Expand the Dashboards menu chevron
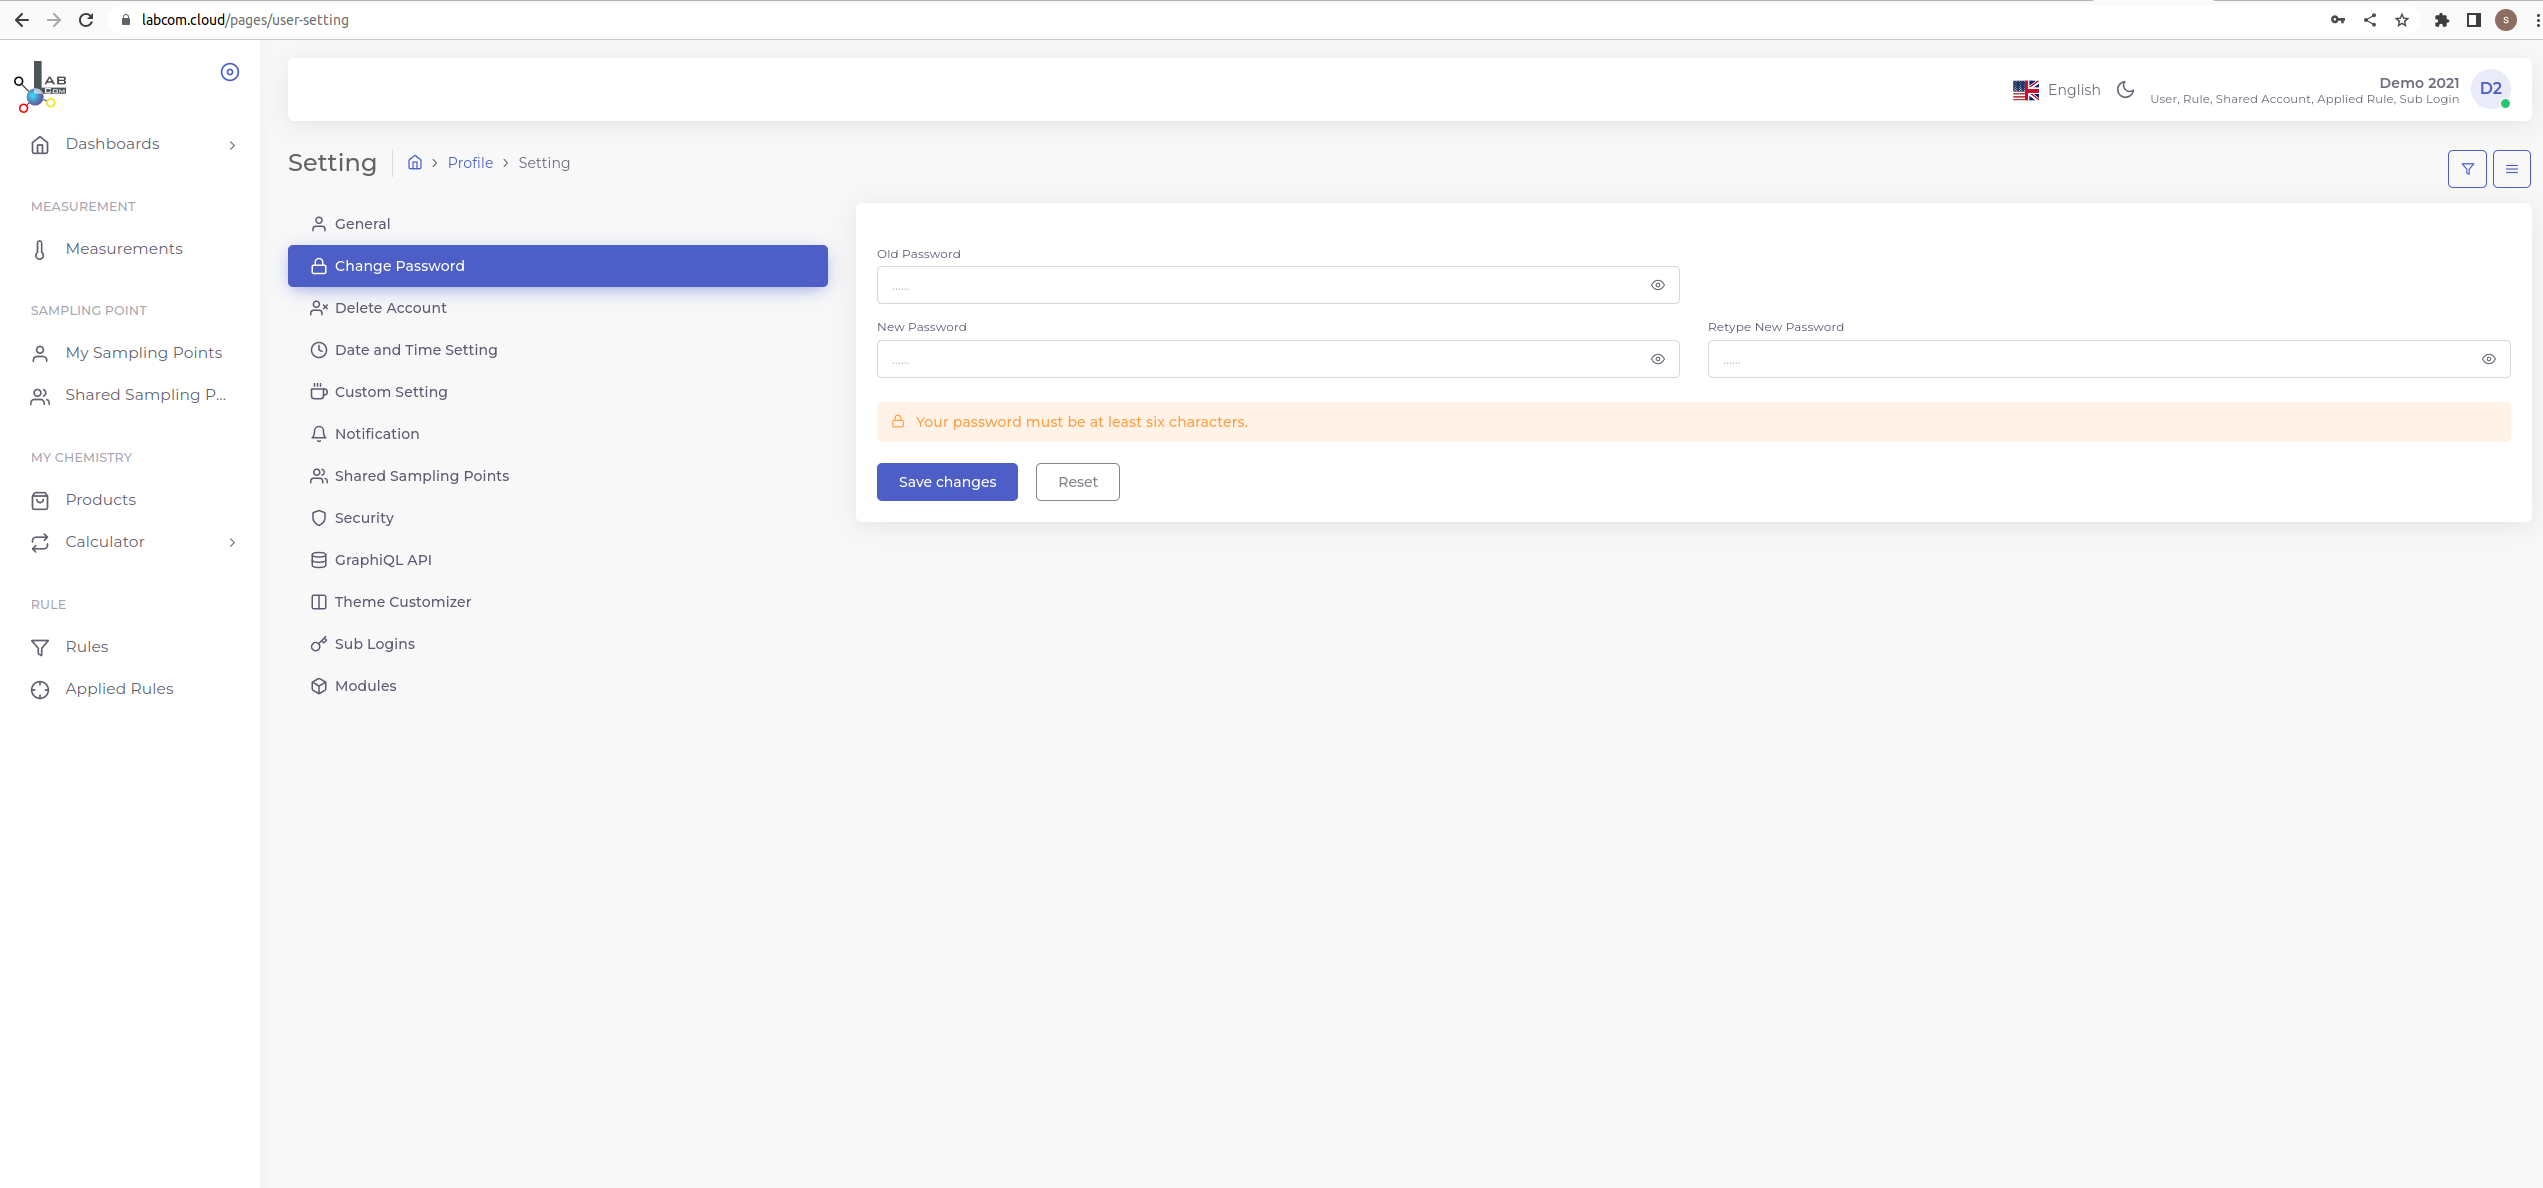Image resolution: width=2543 pixels, height=1188 pixels. click(232, 145)
